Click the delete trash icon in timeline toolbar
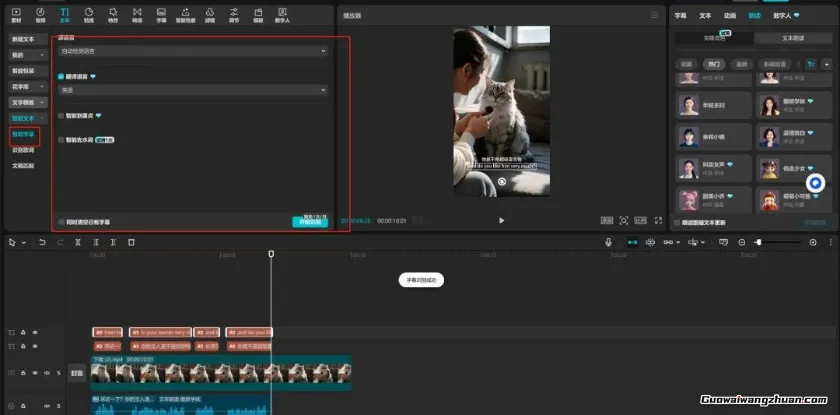 tap(131, 243)
